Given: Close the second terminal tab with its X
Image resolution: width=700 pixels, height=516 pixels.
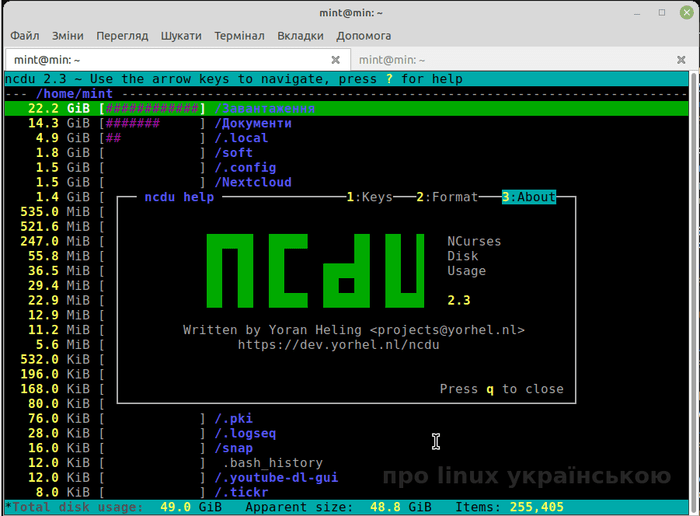Looking at the screenshot, I should click(x=681, y=60).
